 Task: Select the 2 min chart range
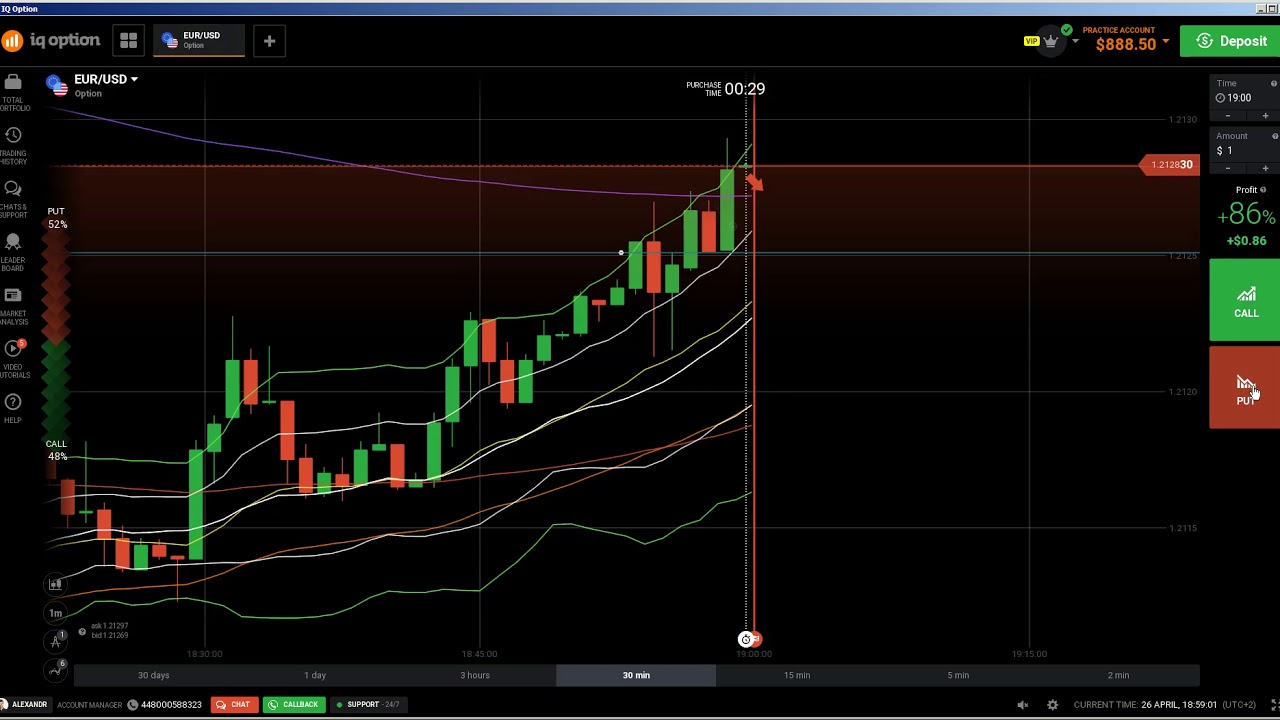pos(1118,675)
